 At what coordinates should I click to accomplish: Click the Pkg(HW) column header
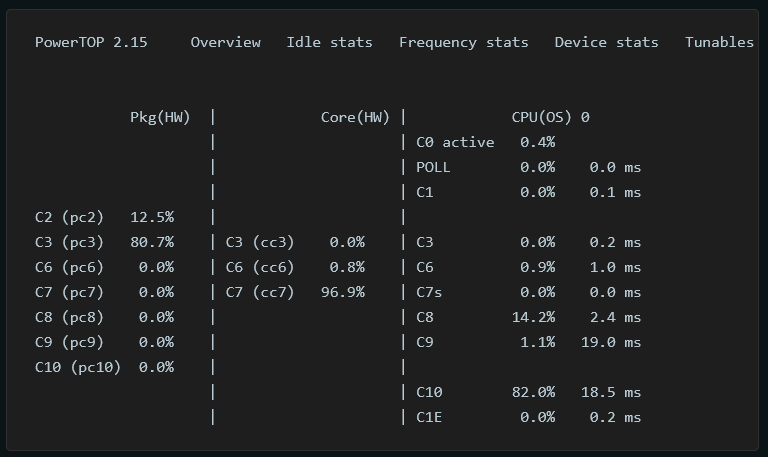point(160,118)
